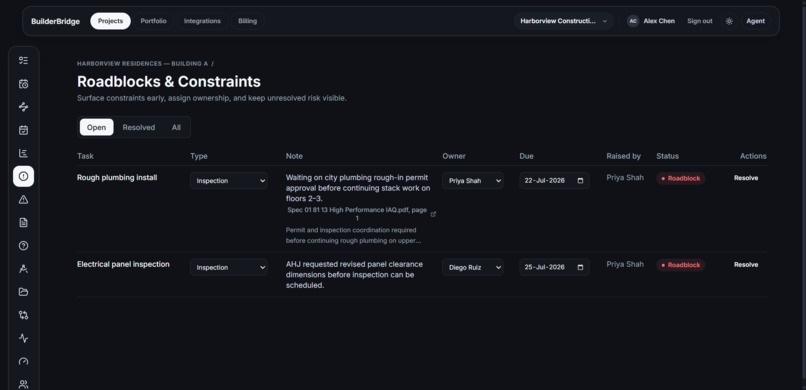Select the roadblocks circle-alert sidebar icon

23,176
